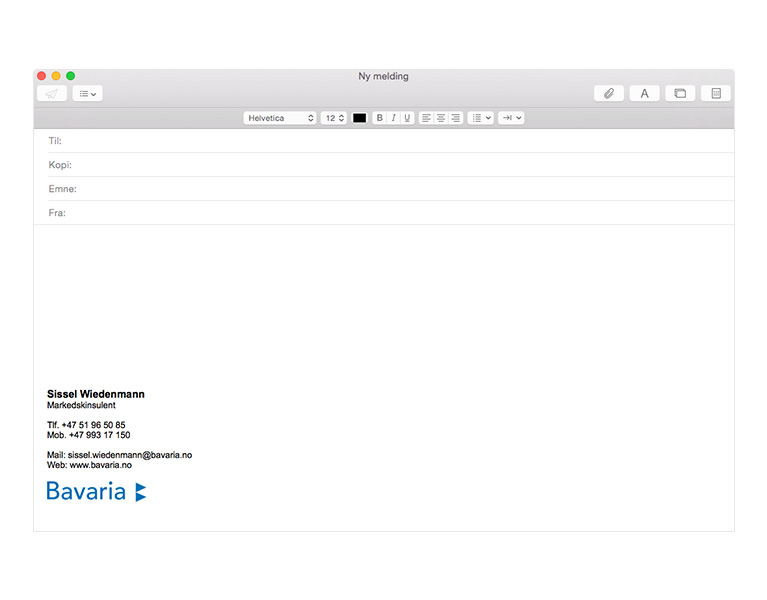Open the list style dropdown
This screenshot has height=600, width=767.
[x=481, y=118]
